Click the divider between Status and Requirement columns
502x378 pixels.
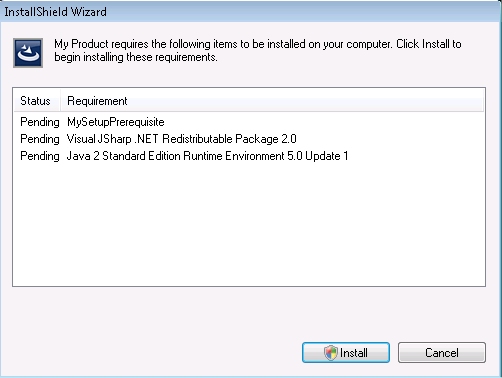pyautogui.click(x=60, y=101)
